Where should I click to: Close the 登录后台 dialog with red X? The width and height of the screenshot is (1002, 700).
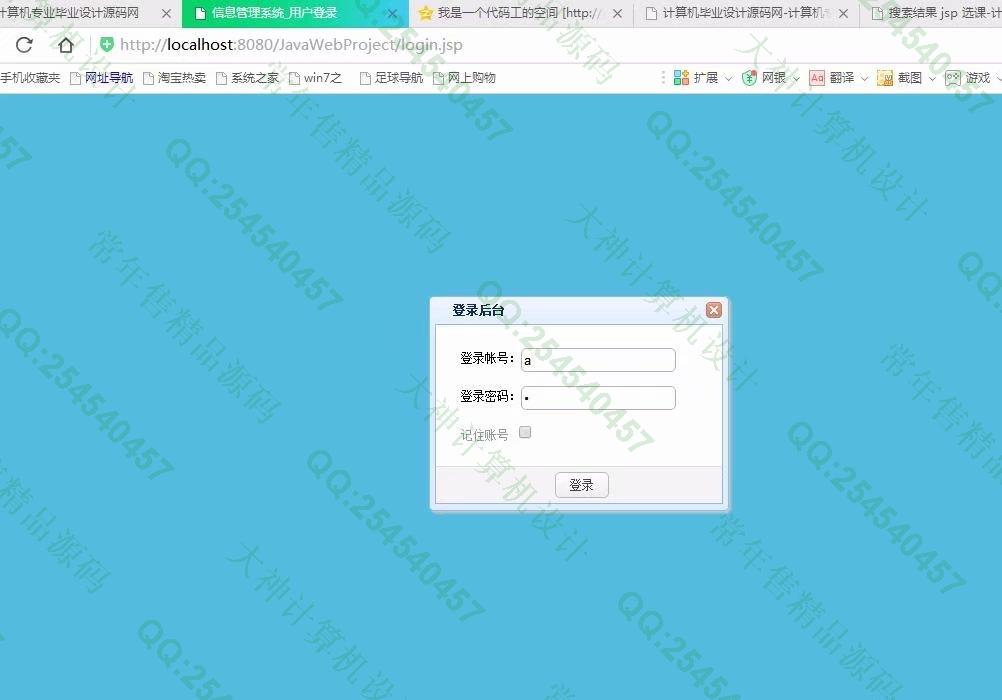pos(714,310)
